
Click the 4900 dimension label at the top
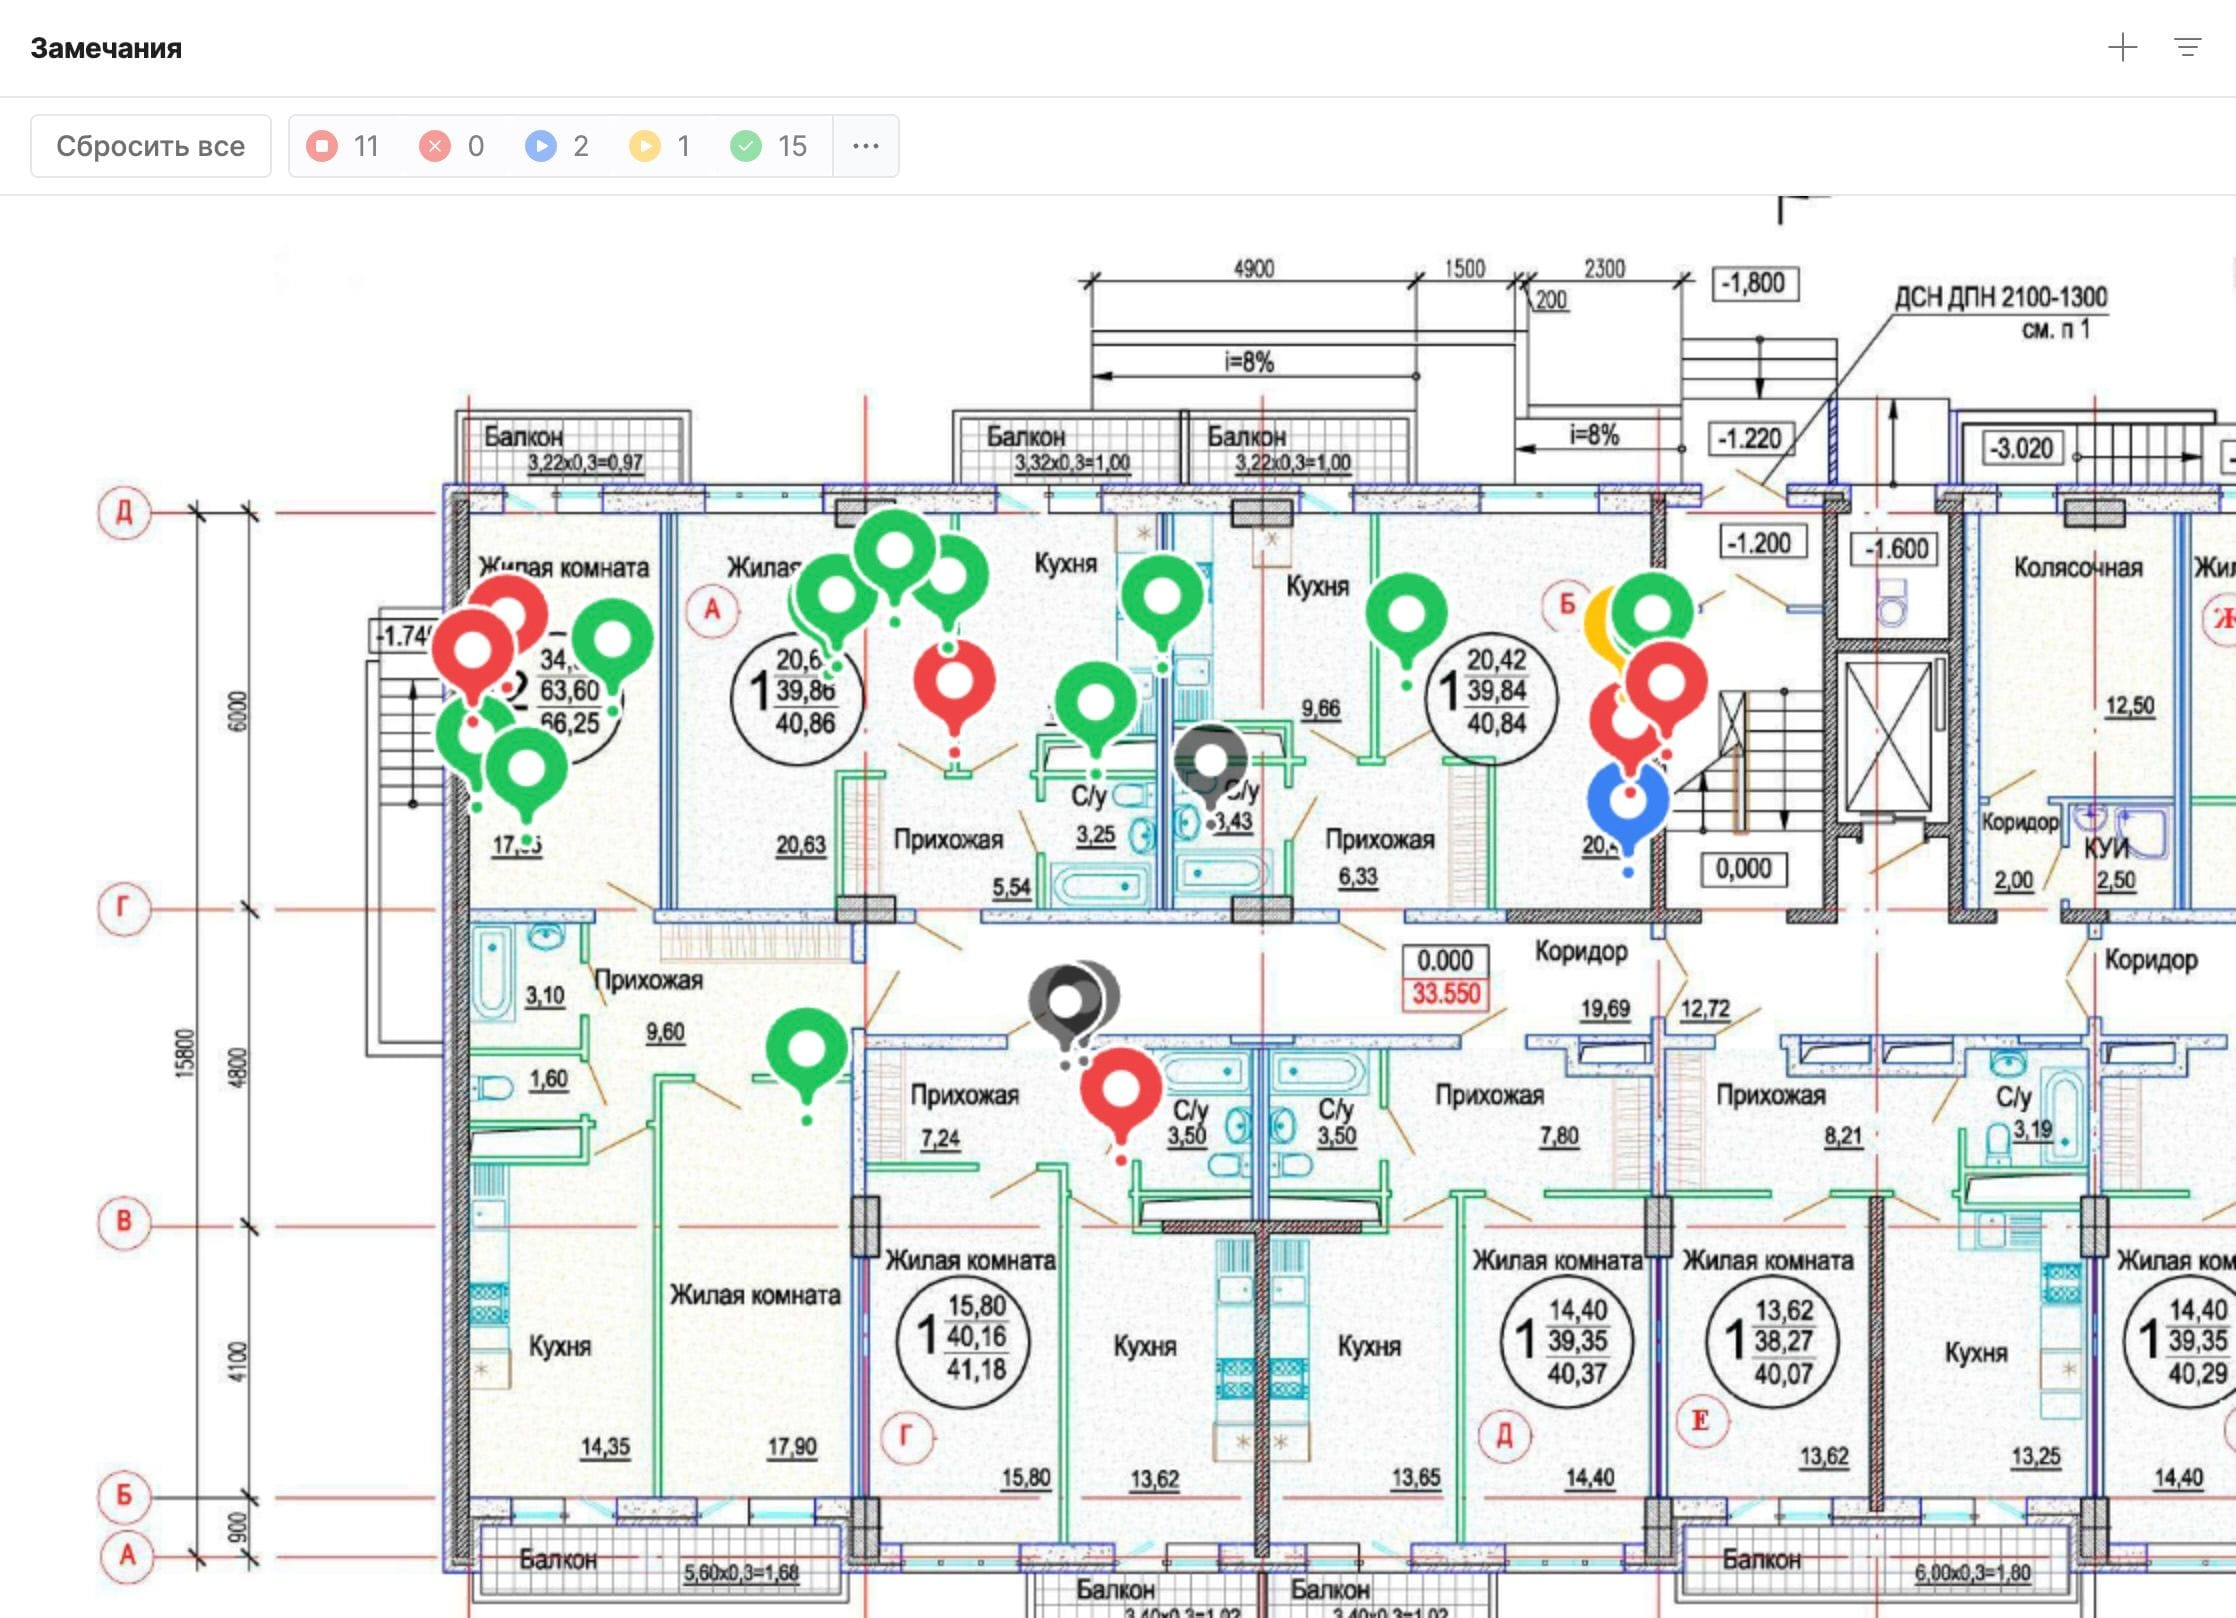click(x=1254, y=268)
